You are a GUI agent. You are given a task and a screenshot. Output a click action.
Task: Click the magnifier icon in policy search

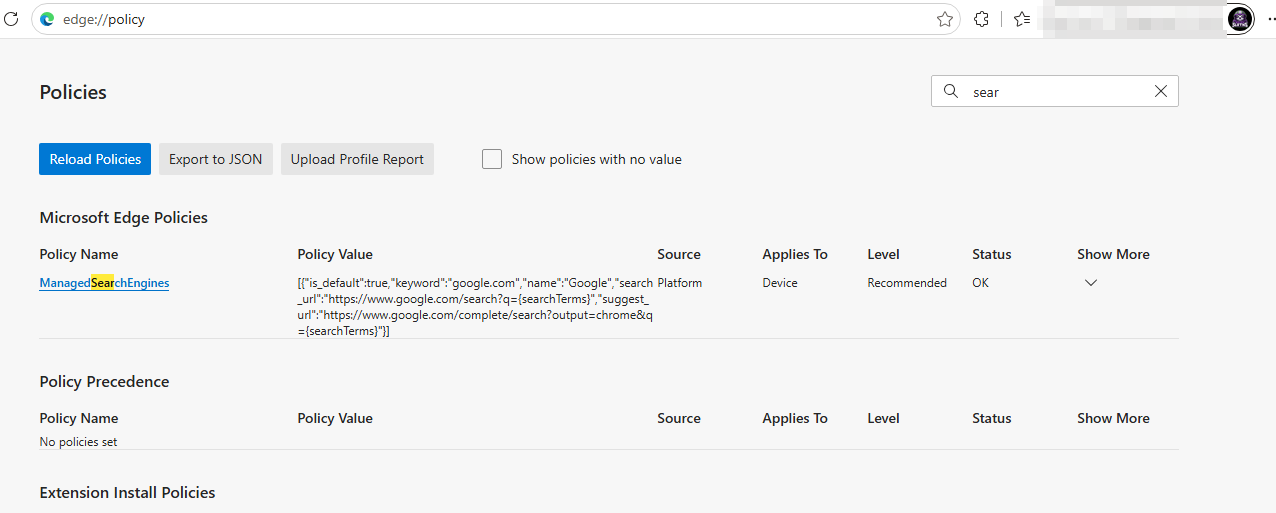(951, 91)
